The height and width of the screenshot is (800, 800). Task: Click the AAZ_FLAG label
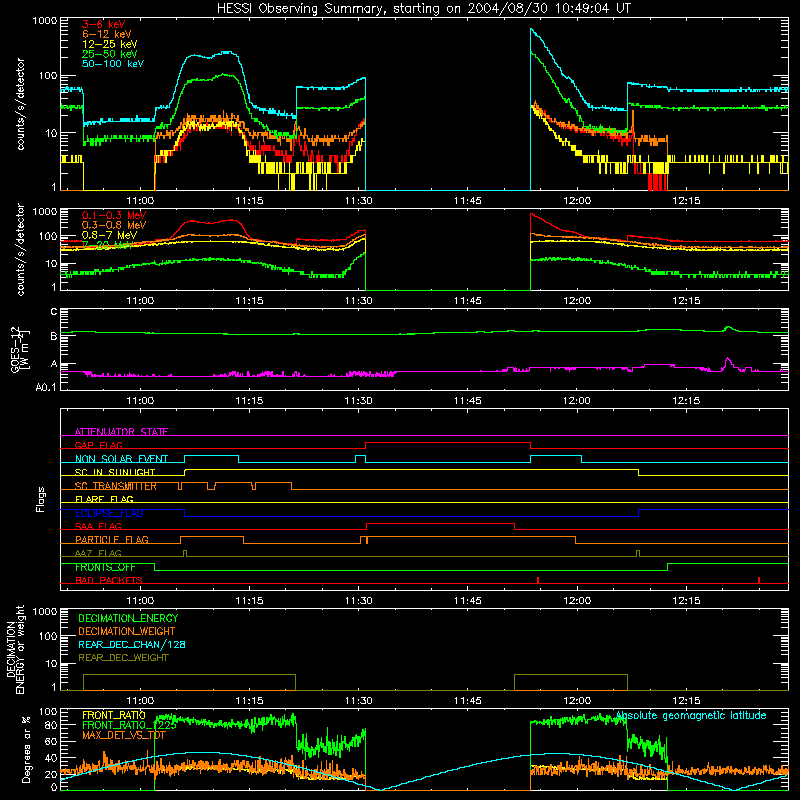pos(98,553)
